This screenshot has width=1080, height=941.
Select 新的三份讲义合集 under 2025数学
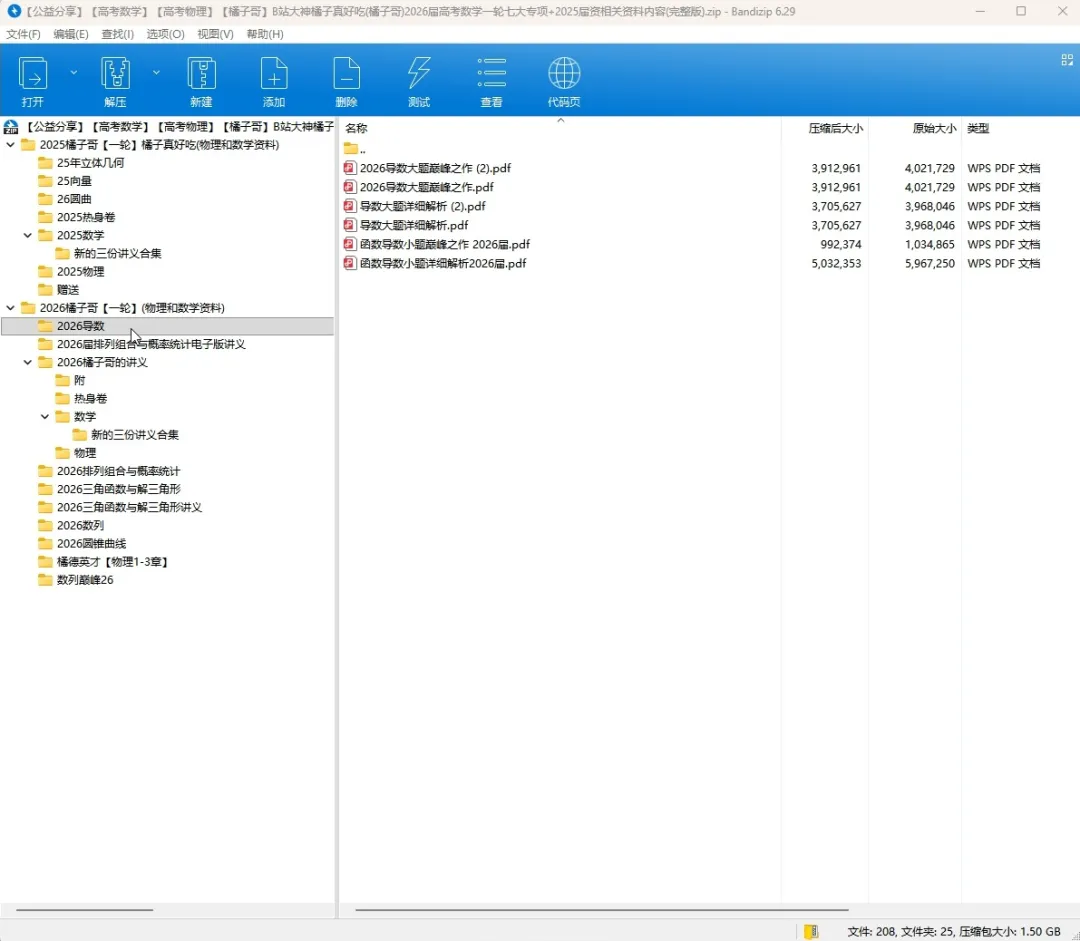(118, 253)
